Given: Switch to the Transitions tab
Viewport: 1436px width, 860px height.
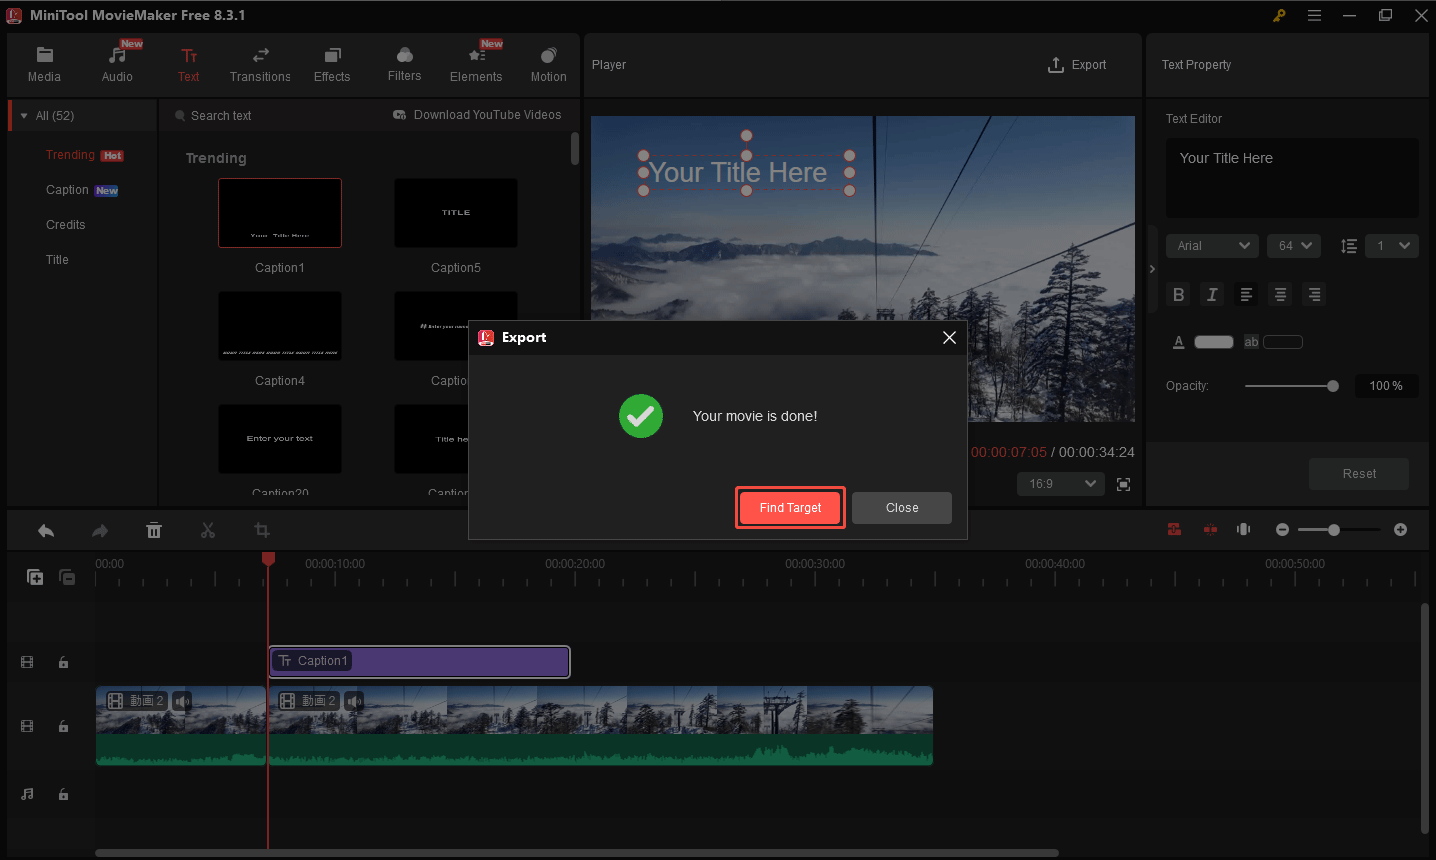Looking at the screenshot, I should click(260, 64).
